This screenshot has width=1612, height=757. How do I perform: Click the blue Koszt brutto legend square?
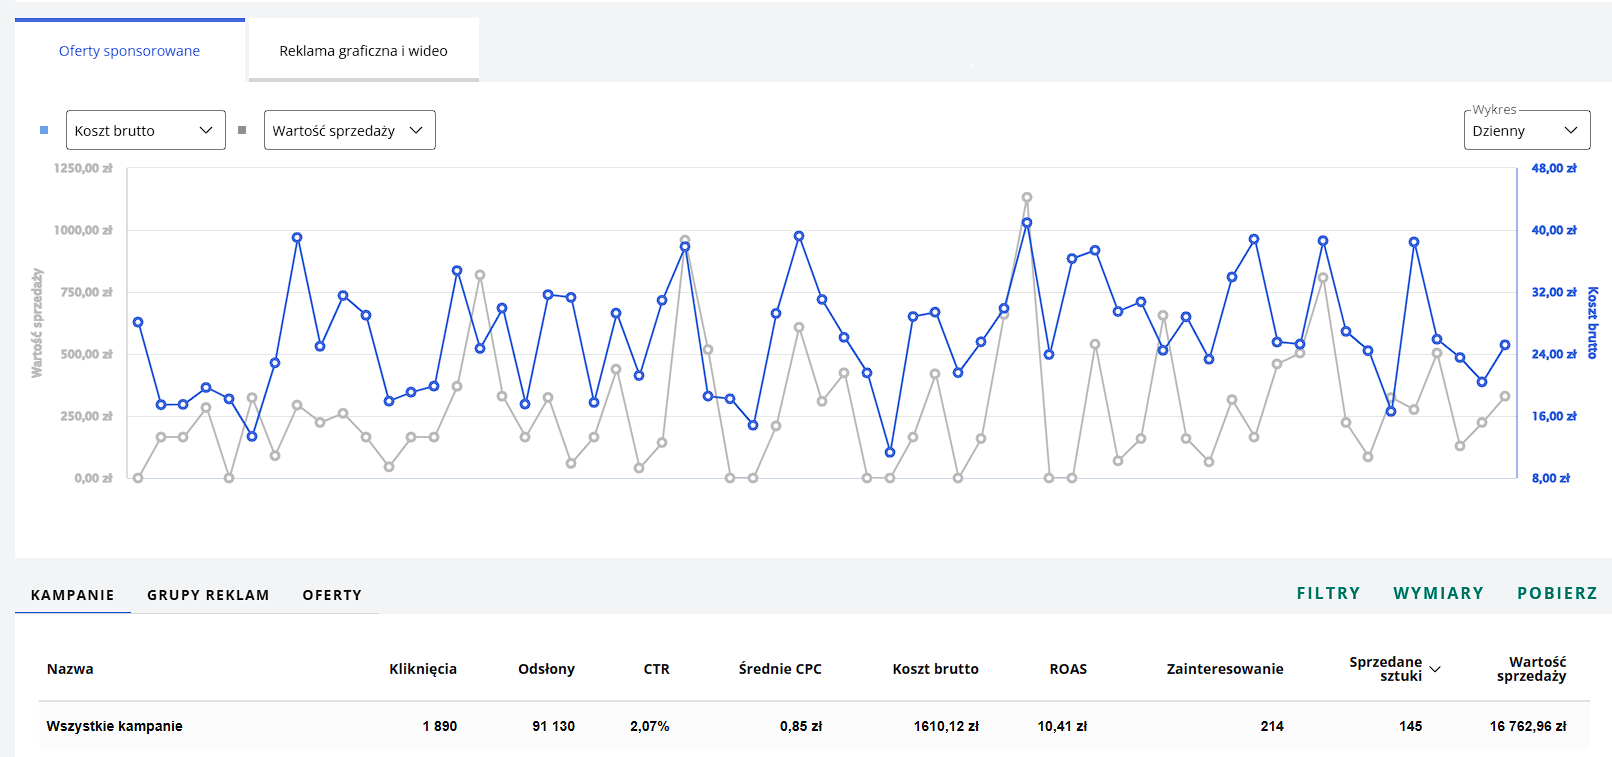44,130
